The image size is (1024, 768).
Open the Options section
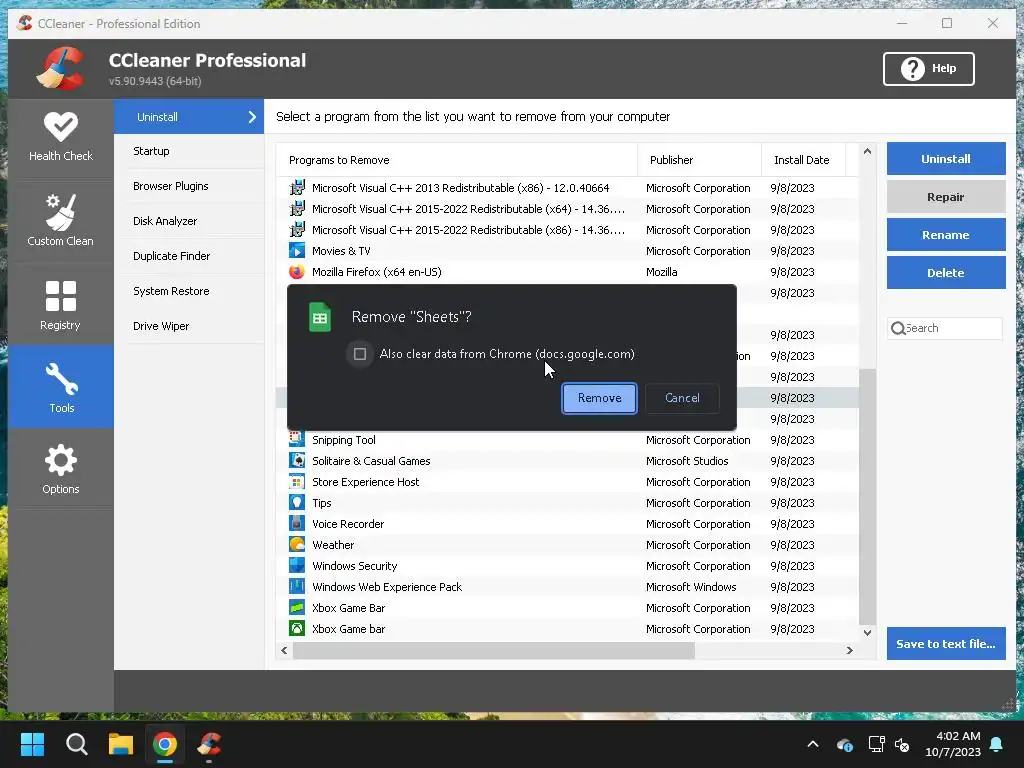(61, 469)
